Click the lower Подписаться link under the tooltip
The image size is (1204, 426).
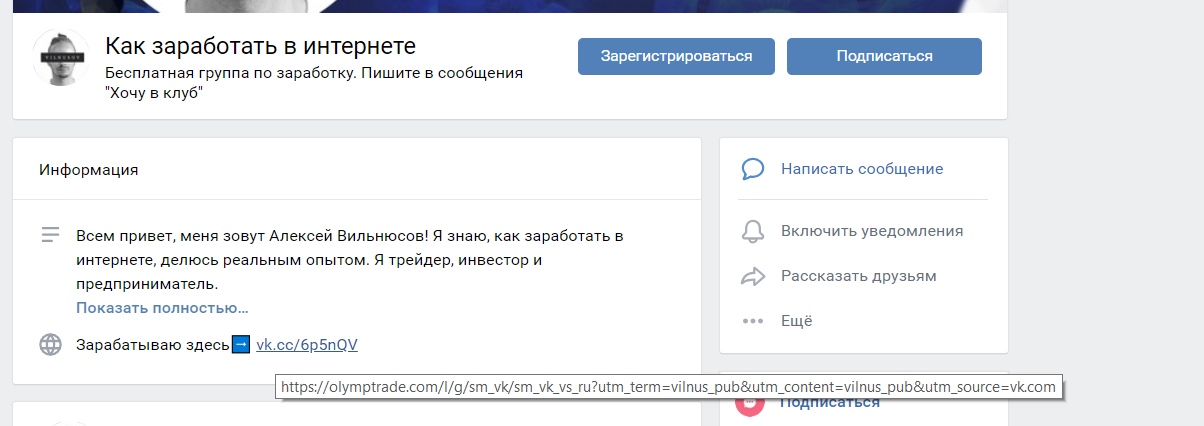click(830, 403)
